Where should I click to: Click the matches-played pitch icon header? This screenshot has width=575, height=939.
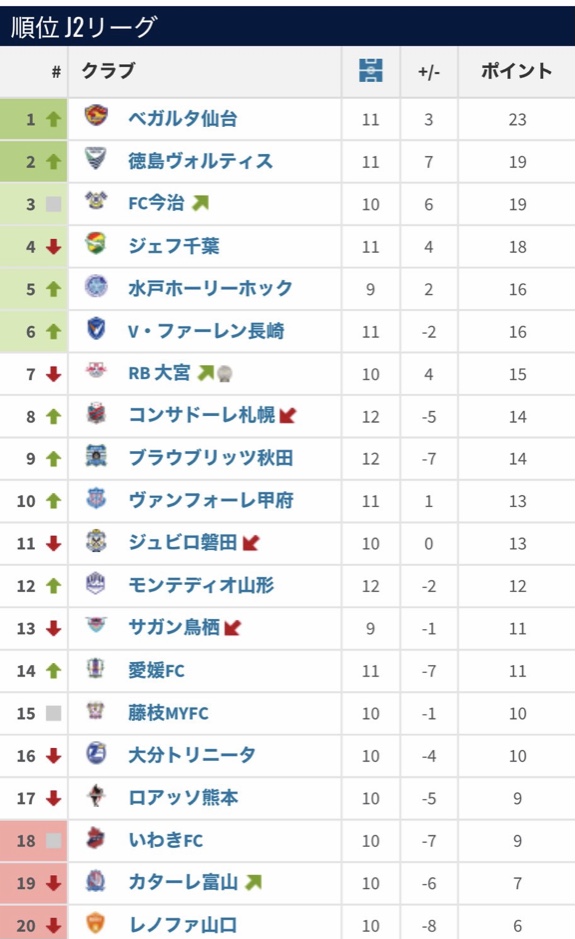point(371,71)
